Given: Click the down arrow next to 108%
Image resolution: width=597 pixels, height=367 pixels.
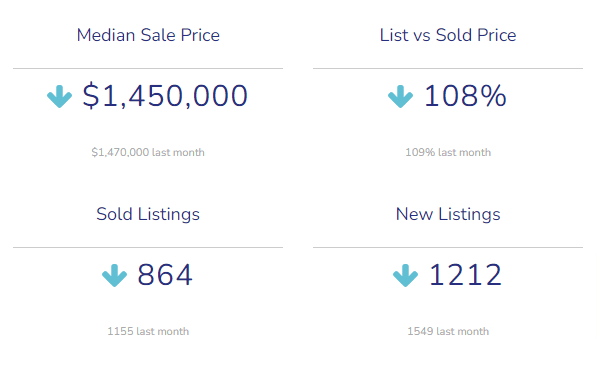Looking at the screenshot, I should coord(400,97).
